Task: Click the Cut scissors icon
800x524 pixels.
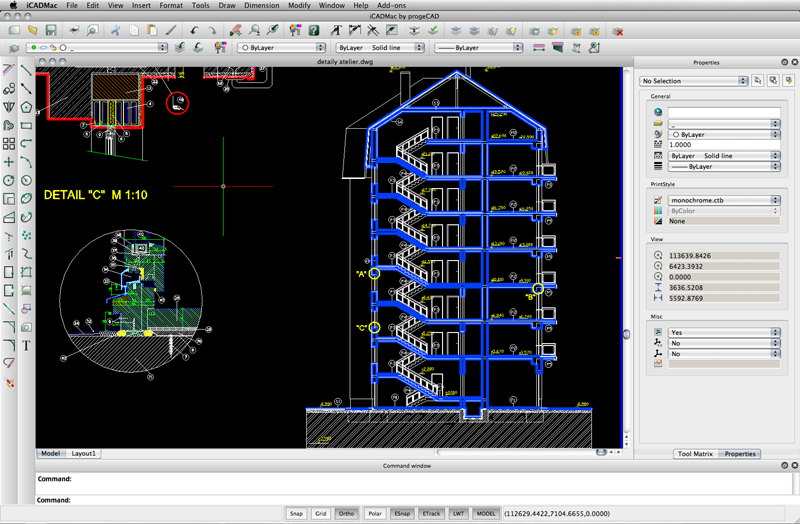Action: [115, 31]
